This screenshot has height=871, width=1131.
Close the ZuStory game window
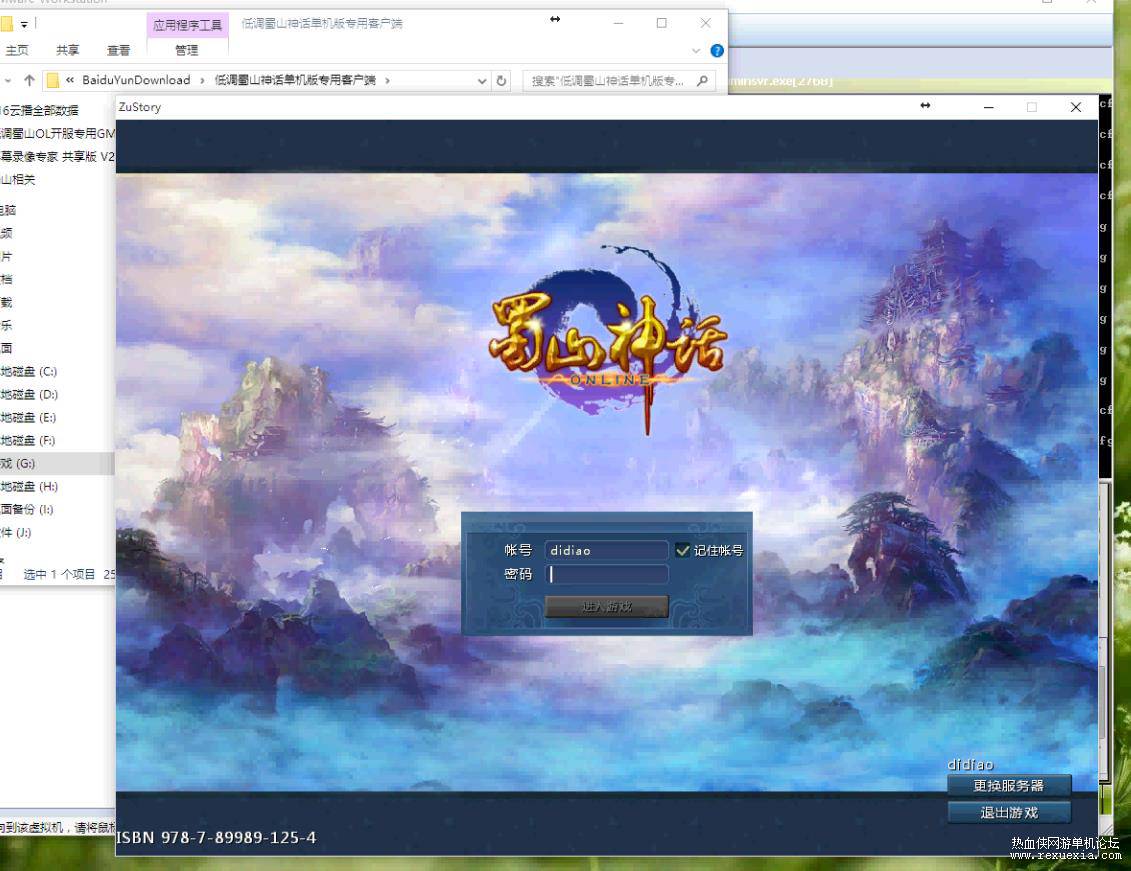1075,107
